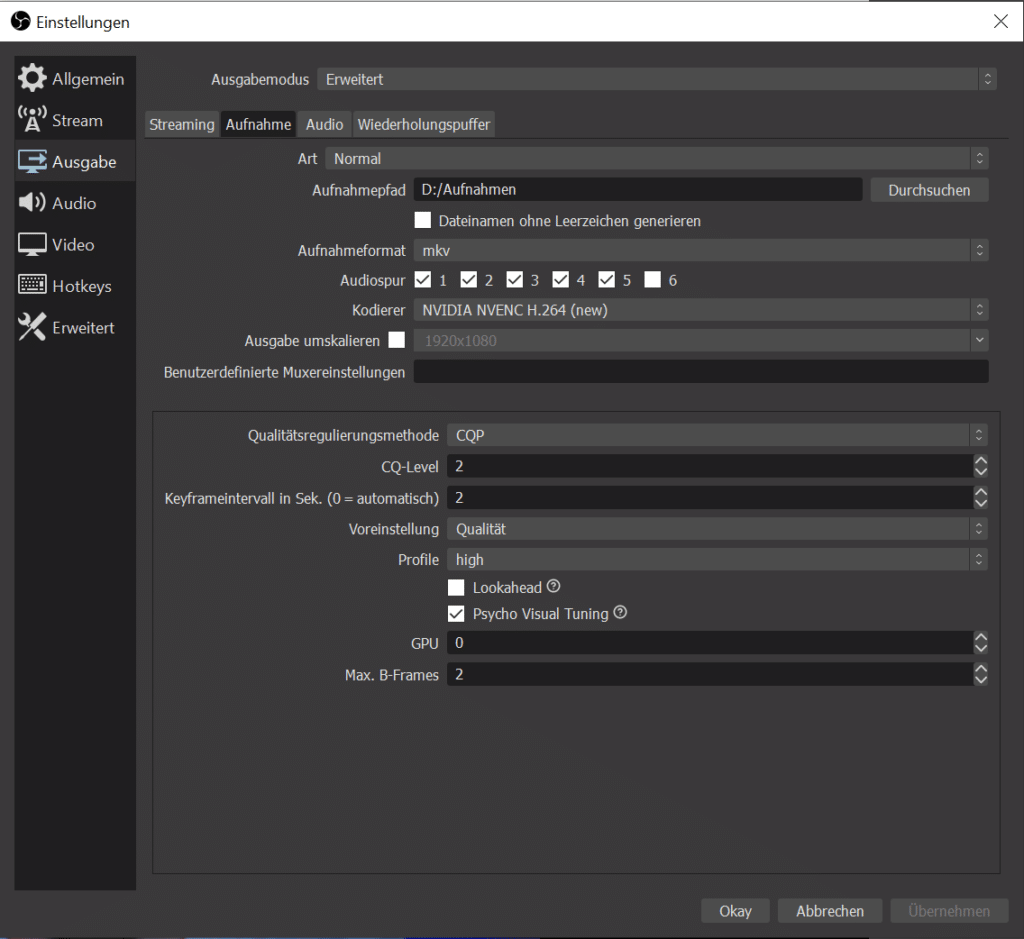Click into the CQ-Level value field
Screen dimensions: 1024x939
coord(710,466)
